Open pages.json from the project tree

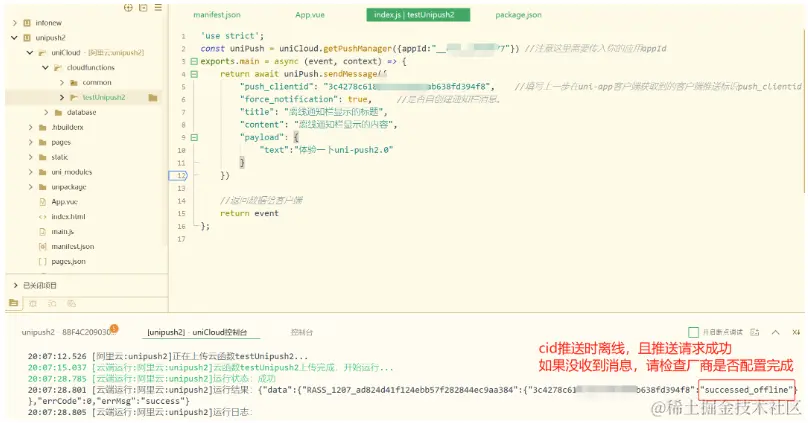point(69,262)
